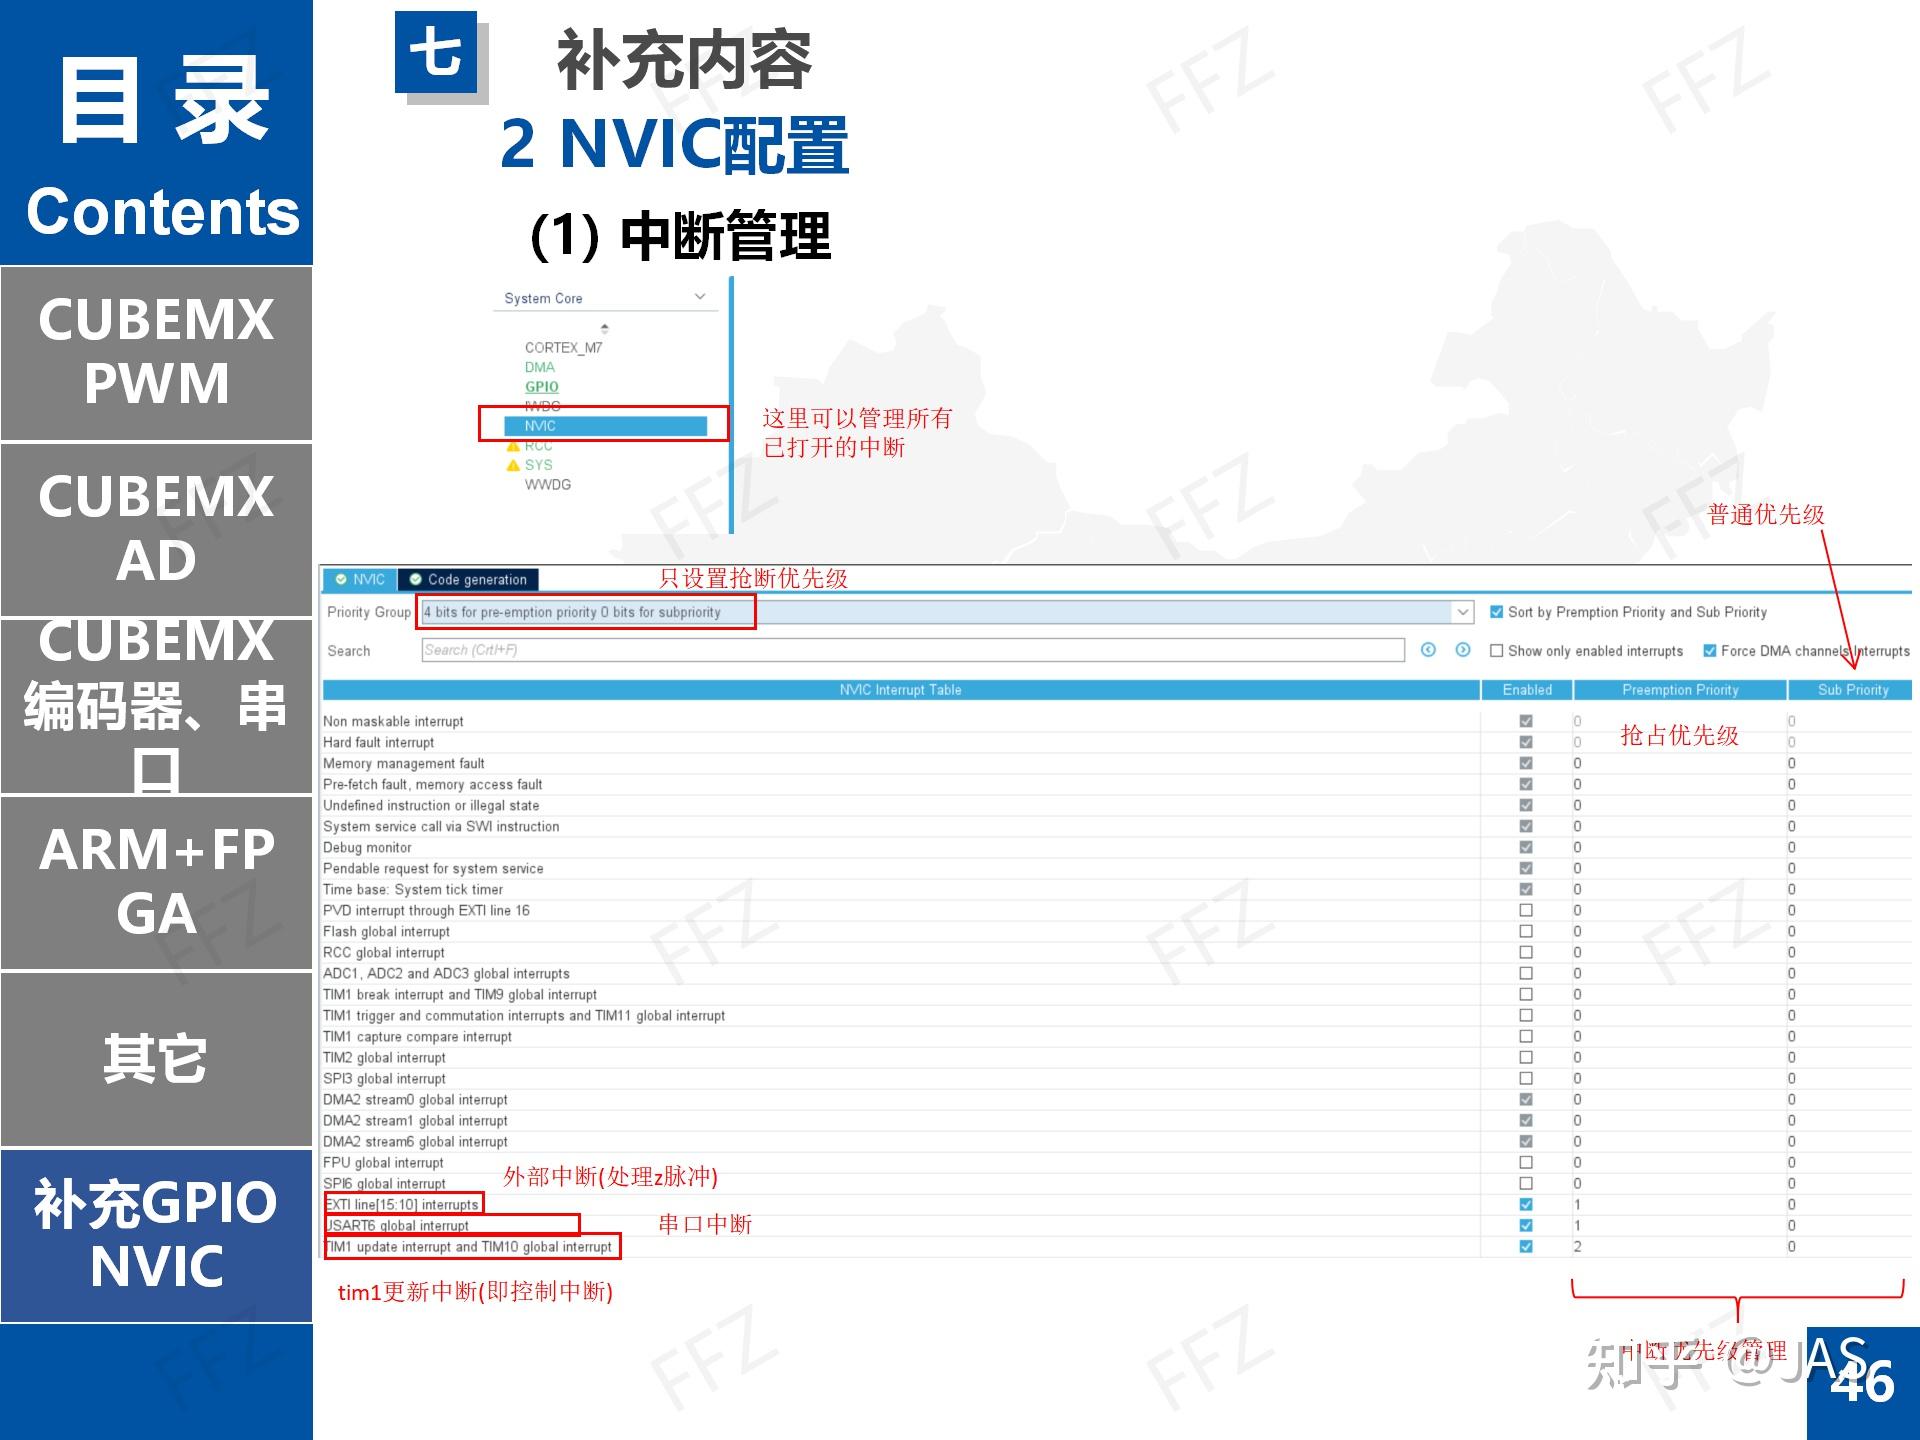The image size is (1920, 1440).
Task: Click the warning icon next to SYS
Action: [x=511, y=464]
